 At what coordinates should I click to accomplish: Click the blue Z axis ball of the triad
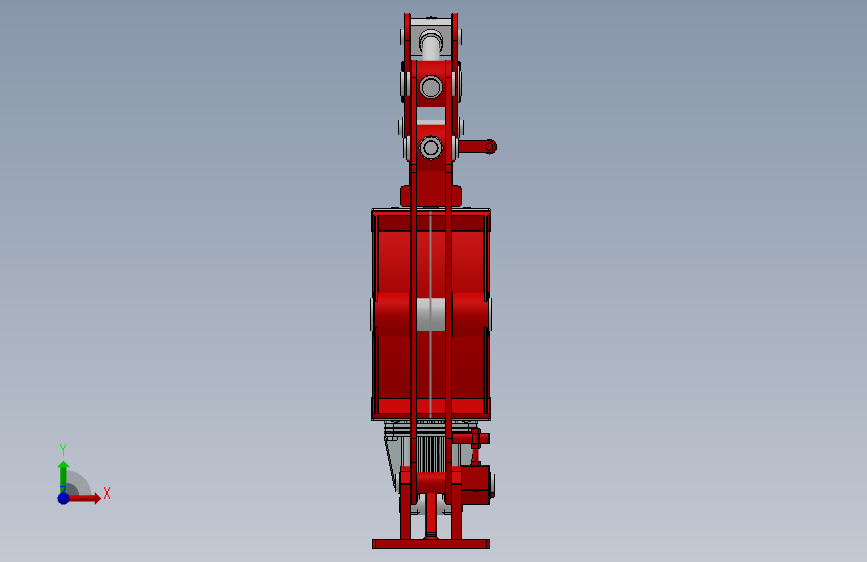tap(64, 498)
